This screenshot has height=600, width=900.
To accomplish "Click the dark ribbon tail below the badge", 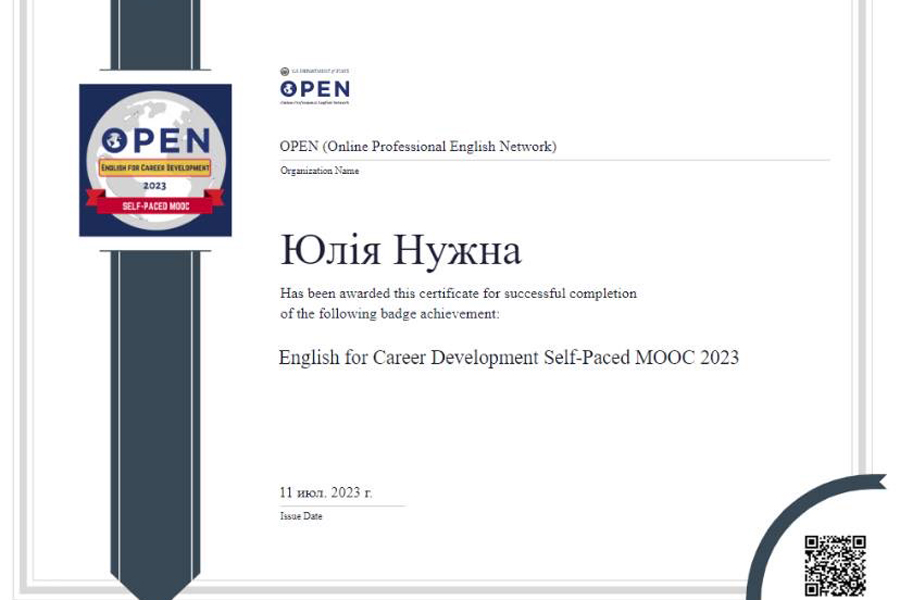I will [x=155, y=400].
